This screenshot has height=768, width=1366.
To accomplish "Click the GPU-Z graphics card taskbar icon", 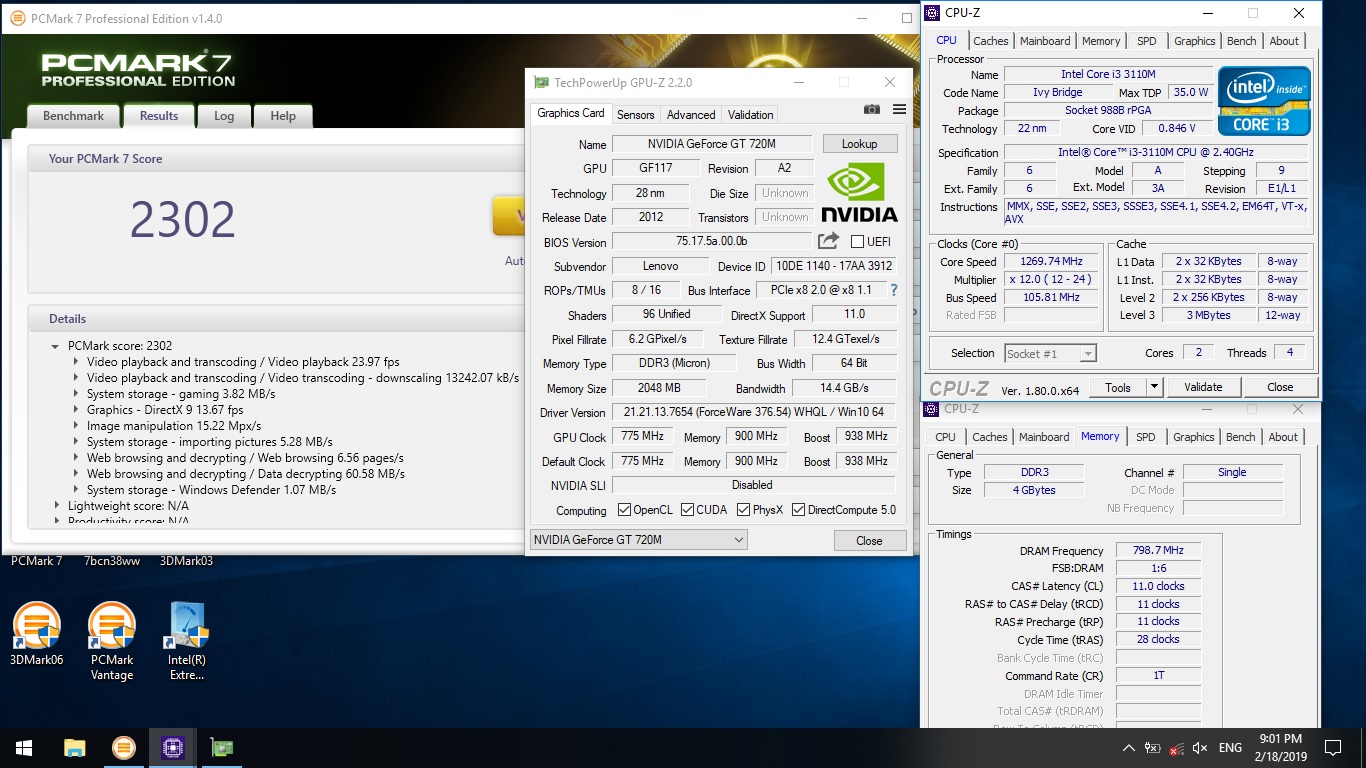I will [x=221, y=747].
